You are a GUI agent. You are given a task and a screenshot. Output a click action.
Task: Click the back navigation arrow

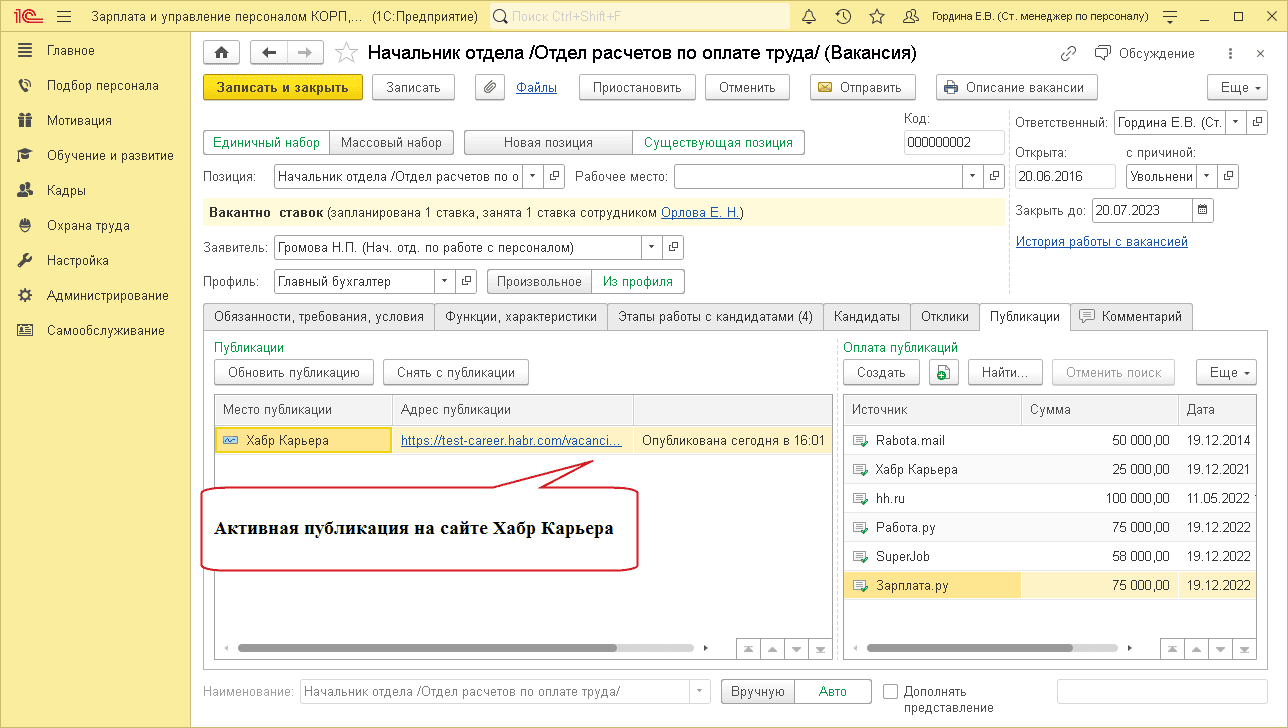(269, 52)
